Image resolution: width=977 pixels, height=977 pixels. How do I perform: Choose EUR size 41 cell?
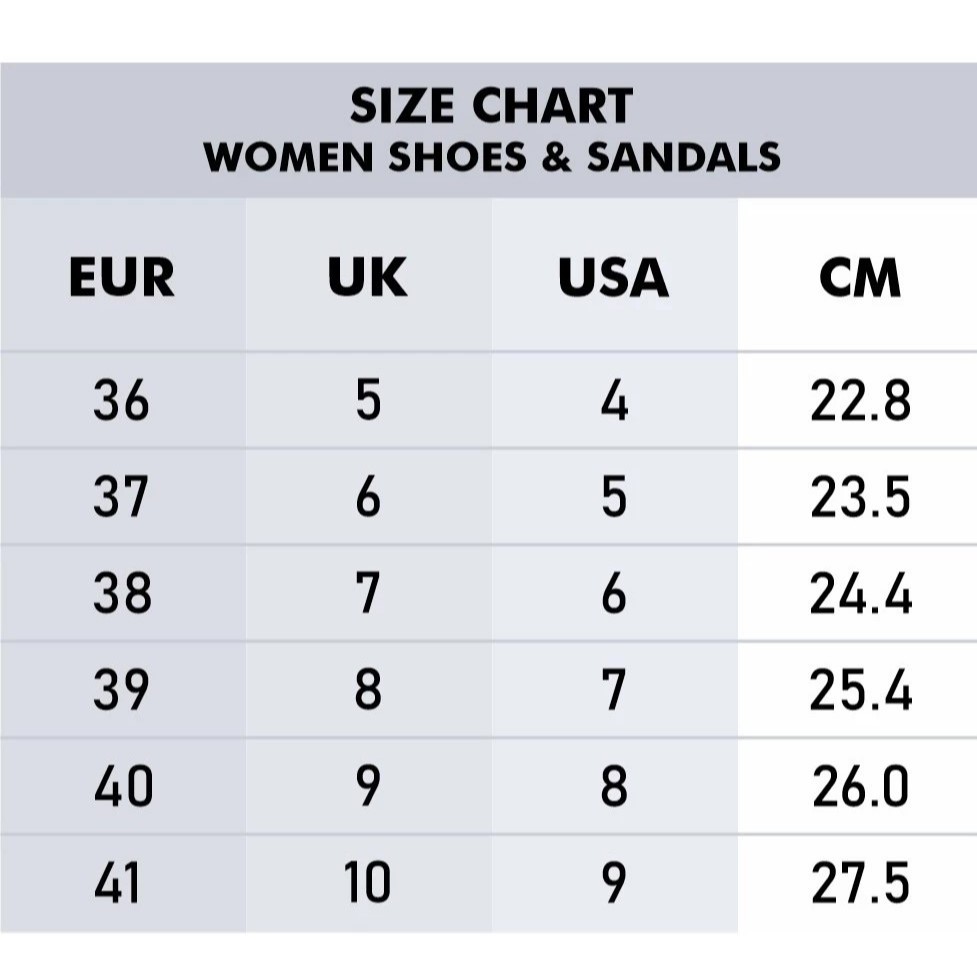[119, 884]
